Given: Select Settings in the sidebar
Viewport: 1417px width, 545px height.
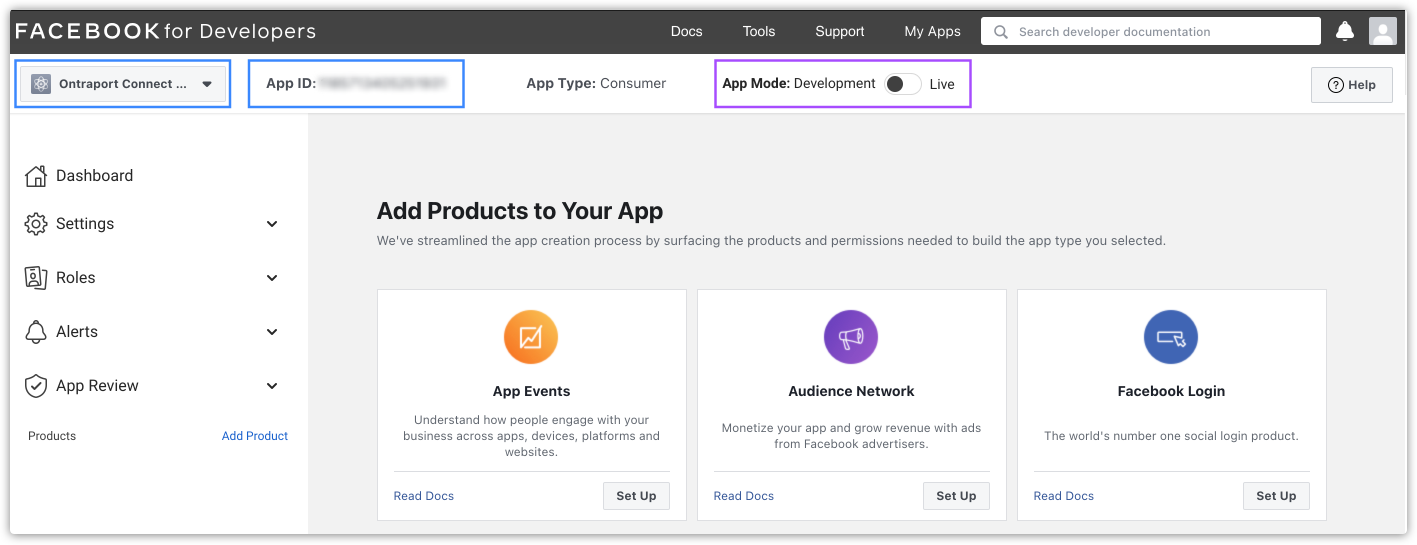Looking at the screenshot, I should click(85, 224).
